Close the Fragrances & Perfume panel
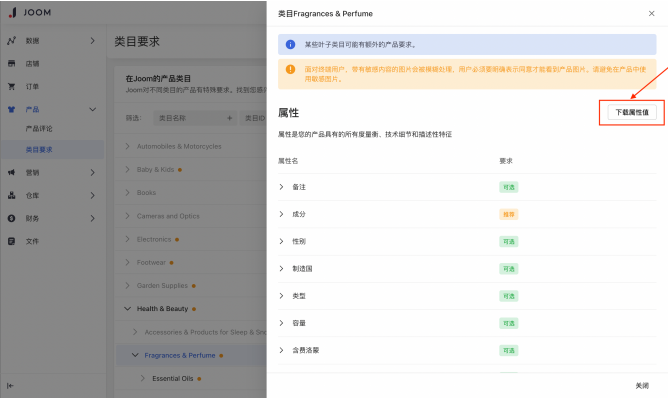669x401 pixels. coord(651,14)
